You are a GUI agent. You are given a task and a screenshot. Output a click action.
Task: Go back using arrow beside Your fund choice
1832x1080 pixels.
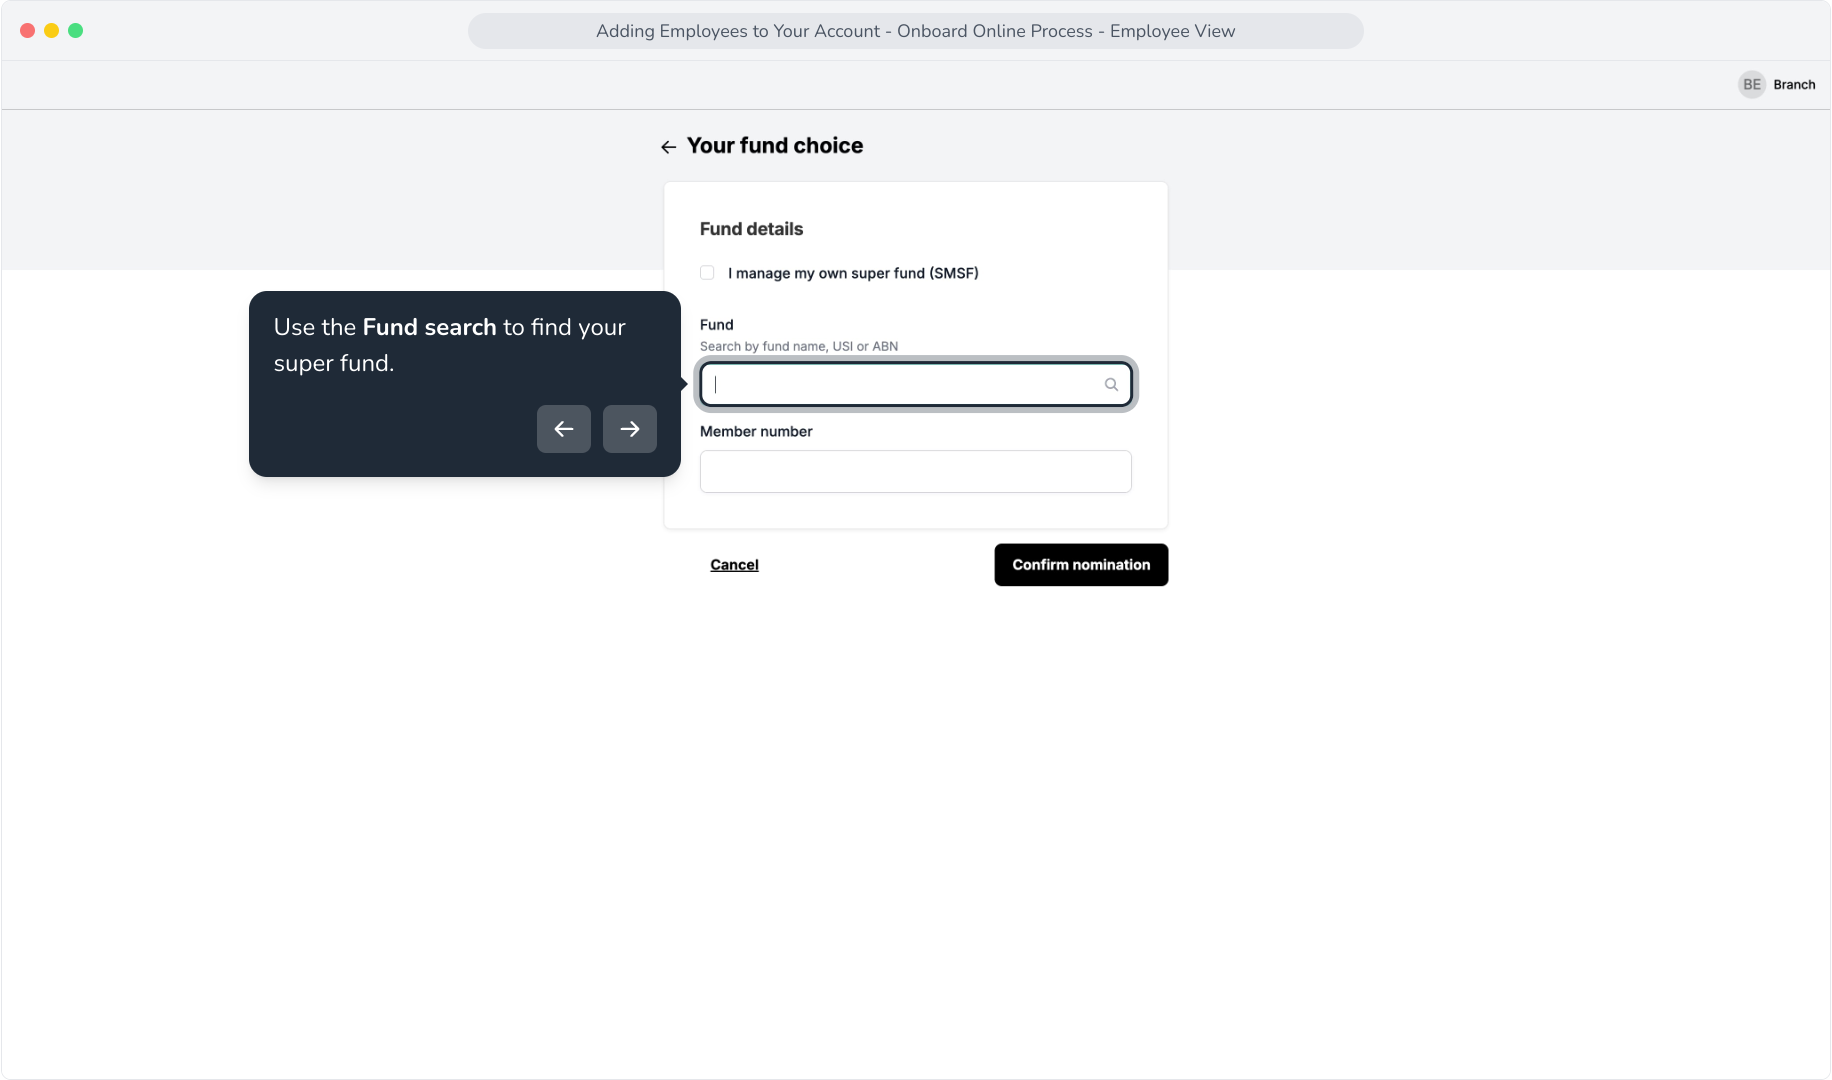tap(668, 147)
